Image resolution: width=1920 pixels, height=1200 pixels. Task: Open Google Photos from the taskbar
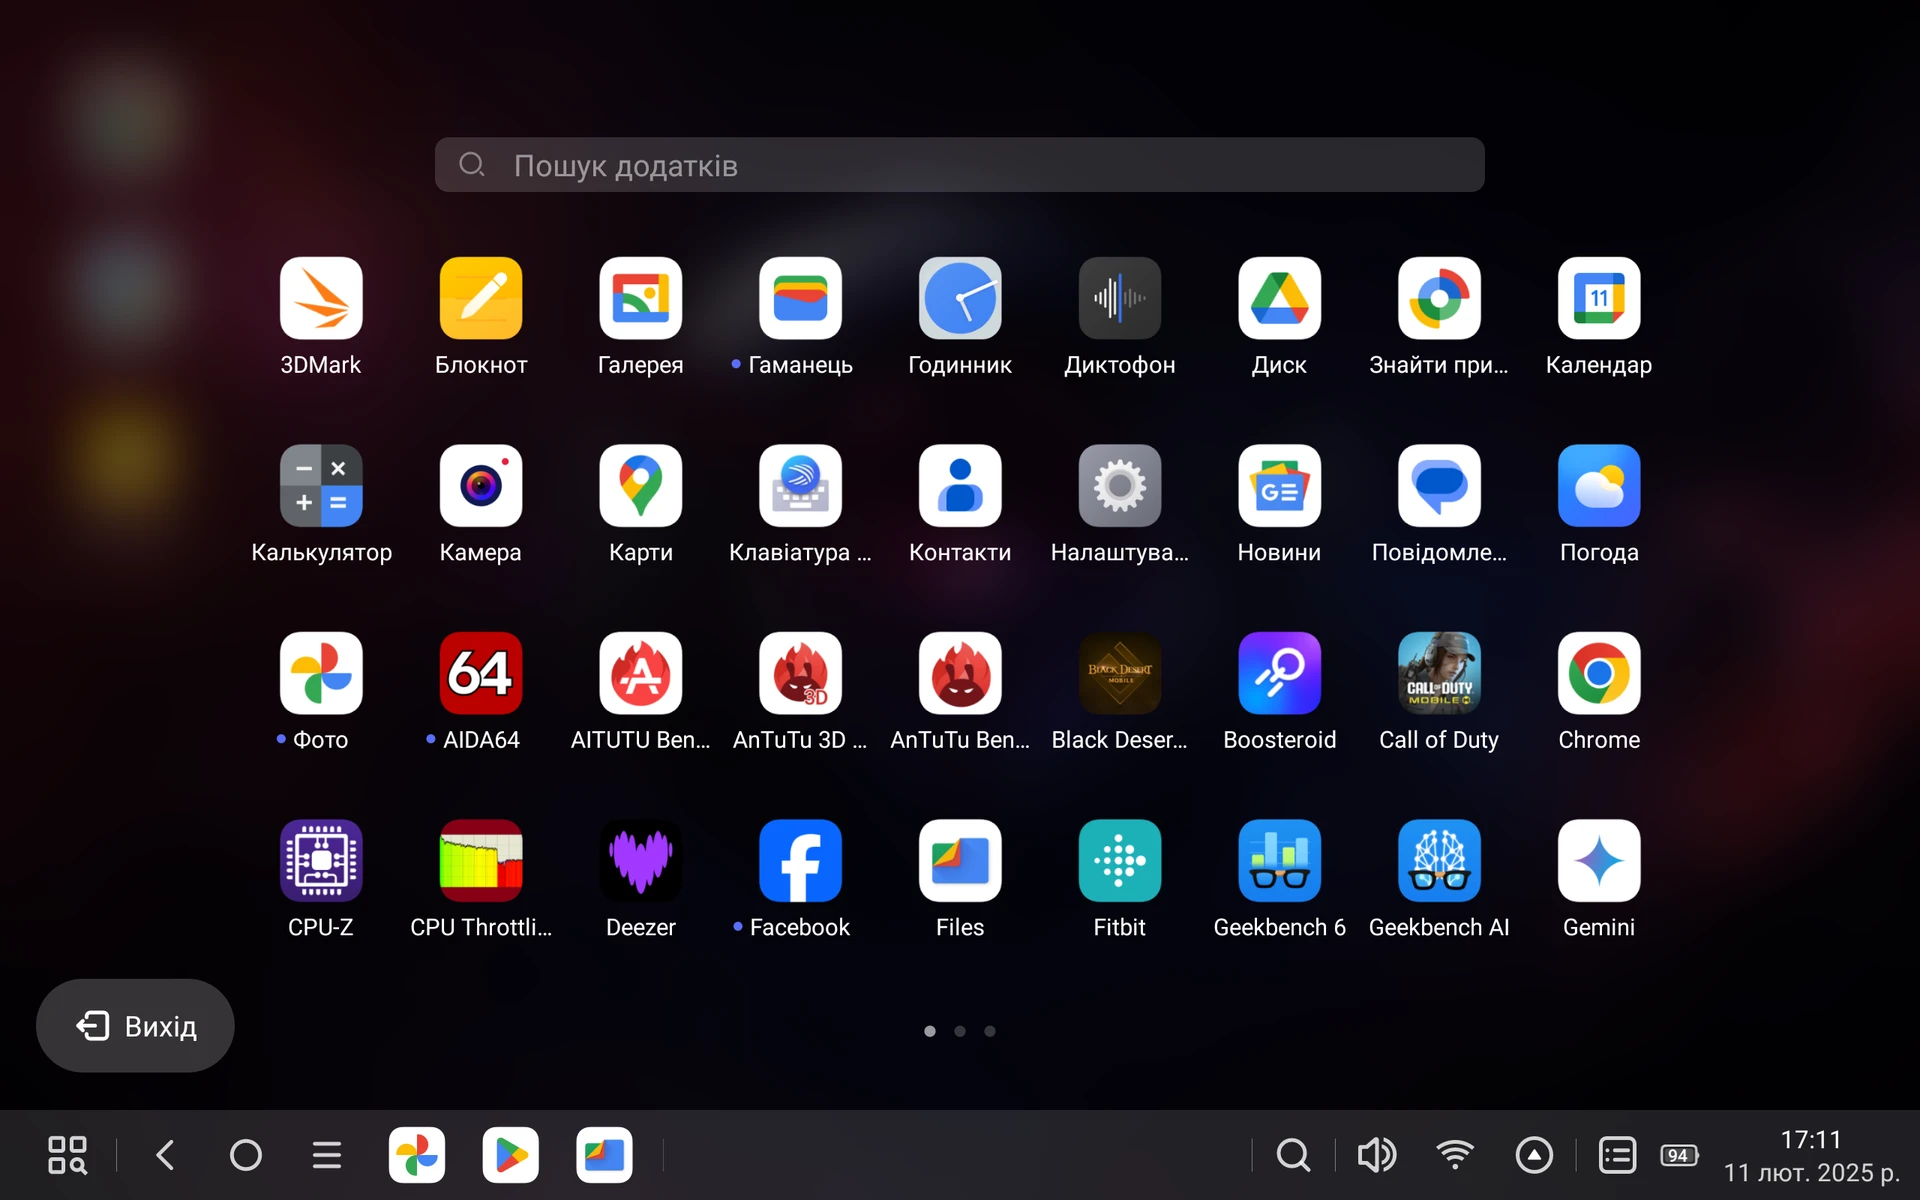417,1155
